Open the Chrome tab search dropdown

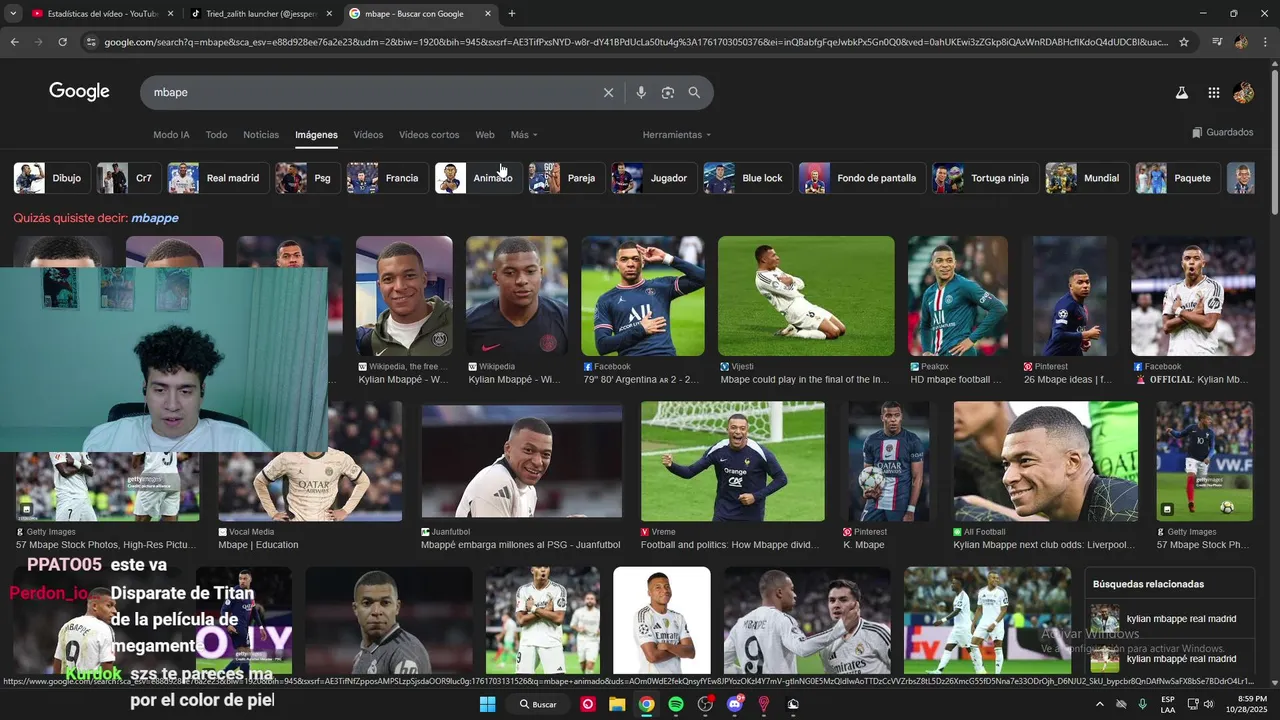click(13, 14)
